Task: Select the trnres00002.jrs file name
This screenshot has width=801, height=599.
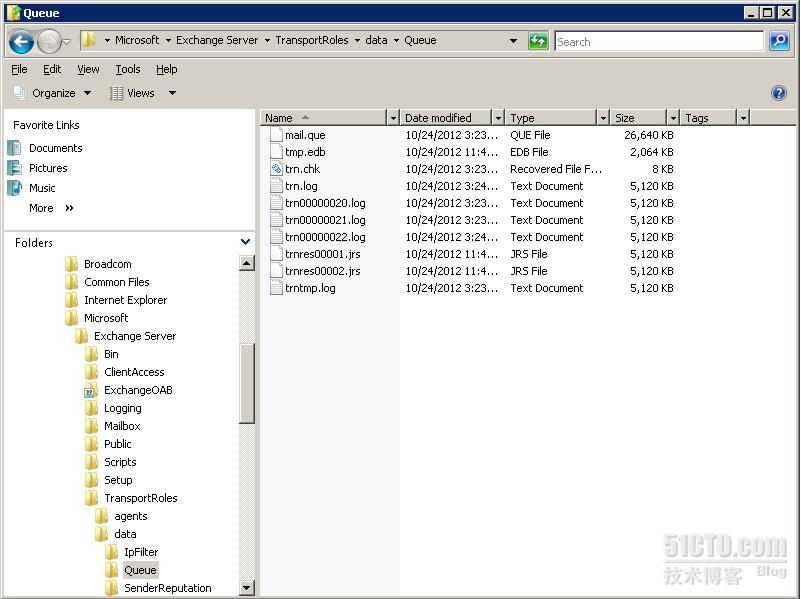Action: click(322, 271)
